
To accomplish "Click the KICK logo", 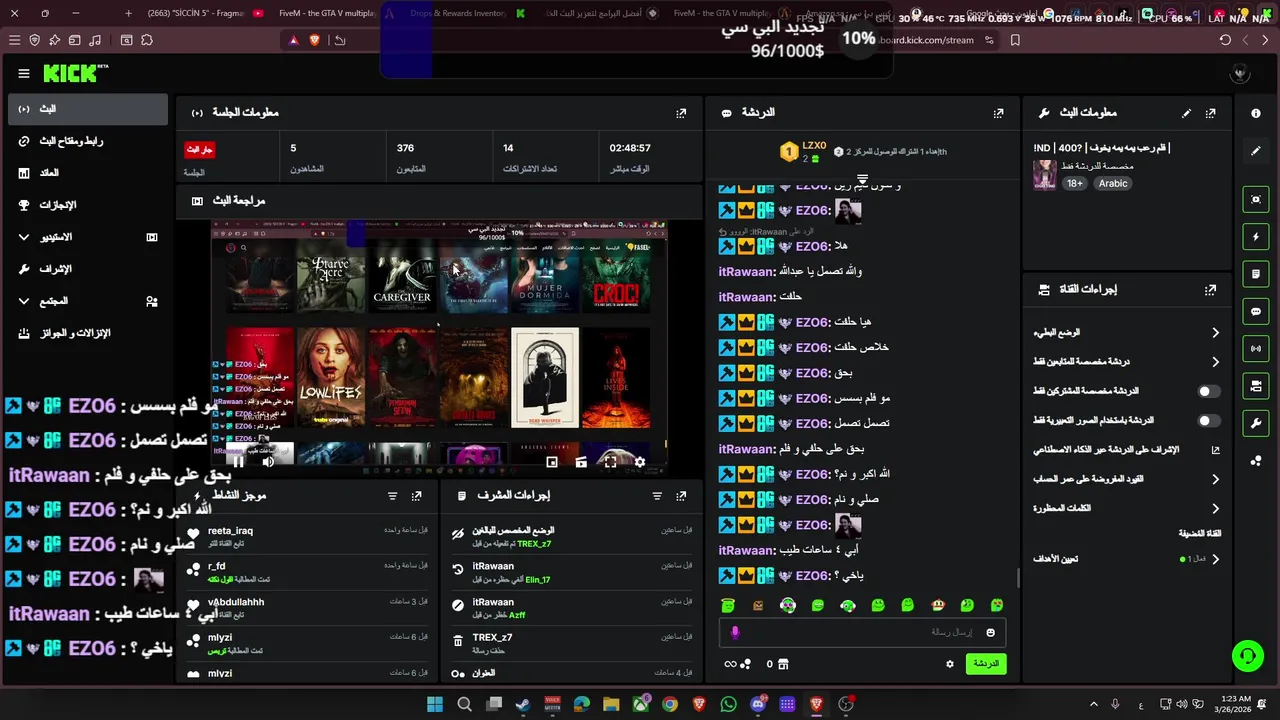I will pos(75,73).
